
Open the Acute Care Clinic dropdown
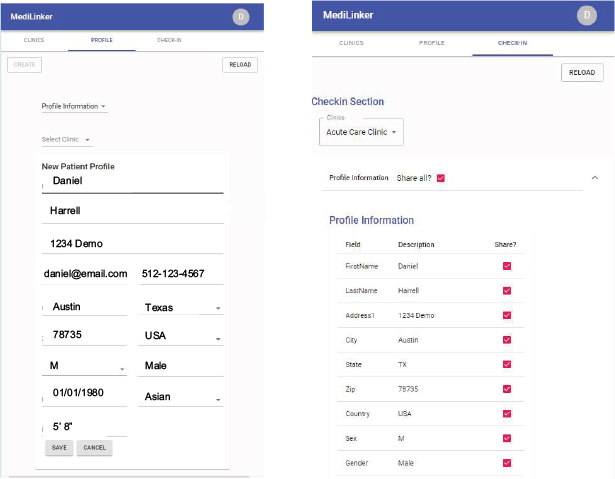(362, 132)
